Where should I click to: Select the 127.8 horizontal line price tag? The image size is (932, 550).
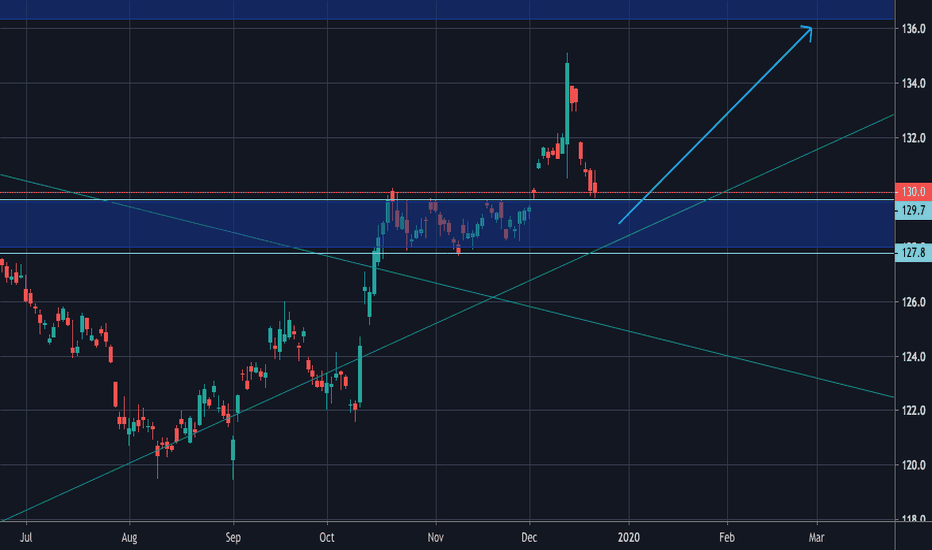913,253
